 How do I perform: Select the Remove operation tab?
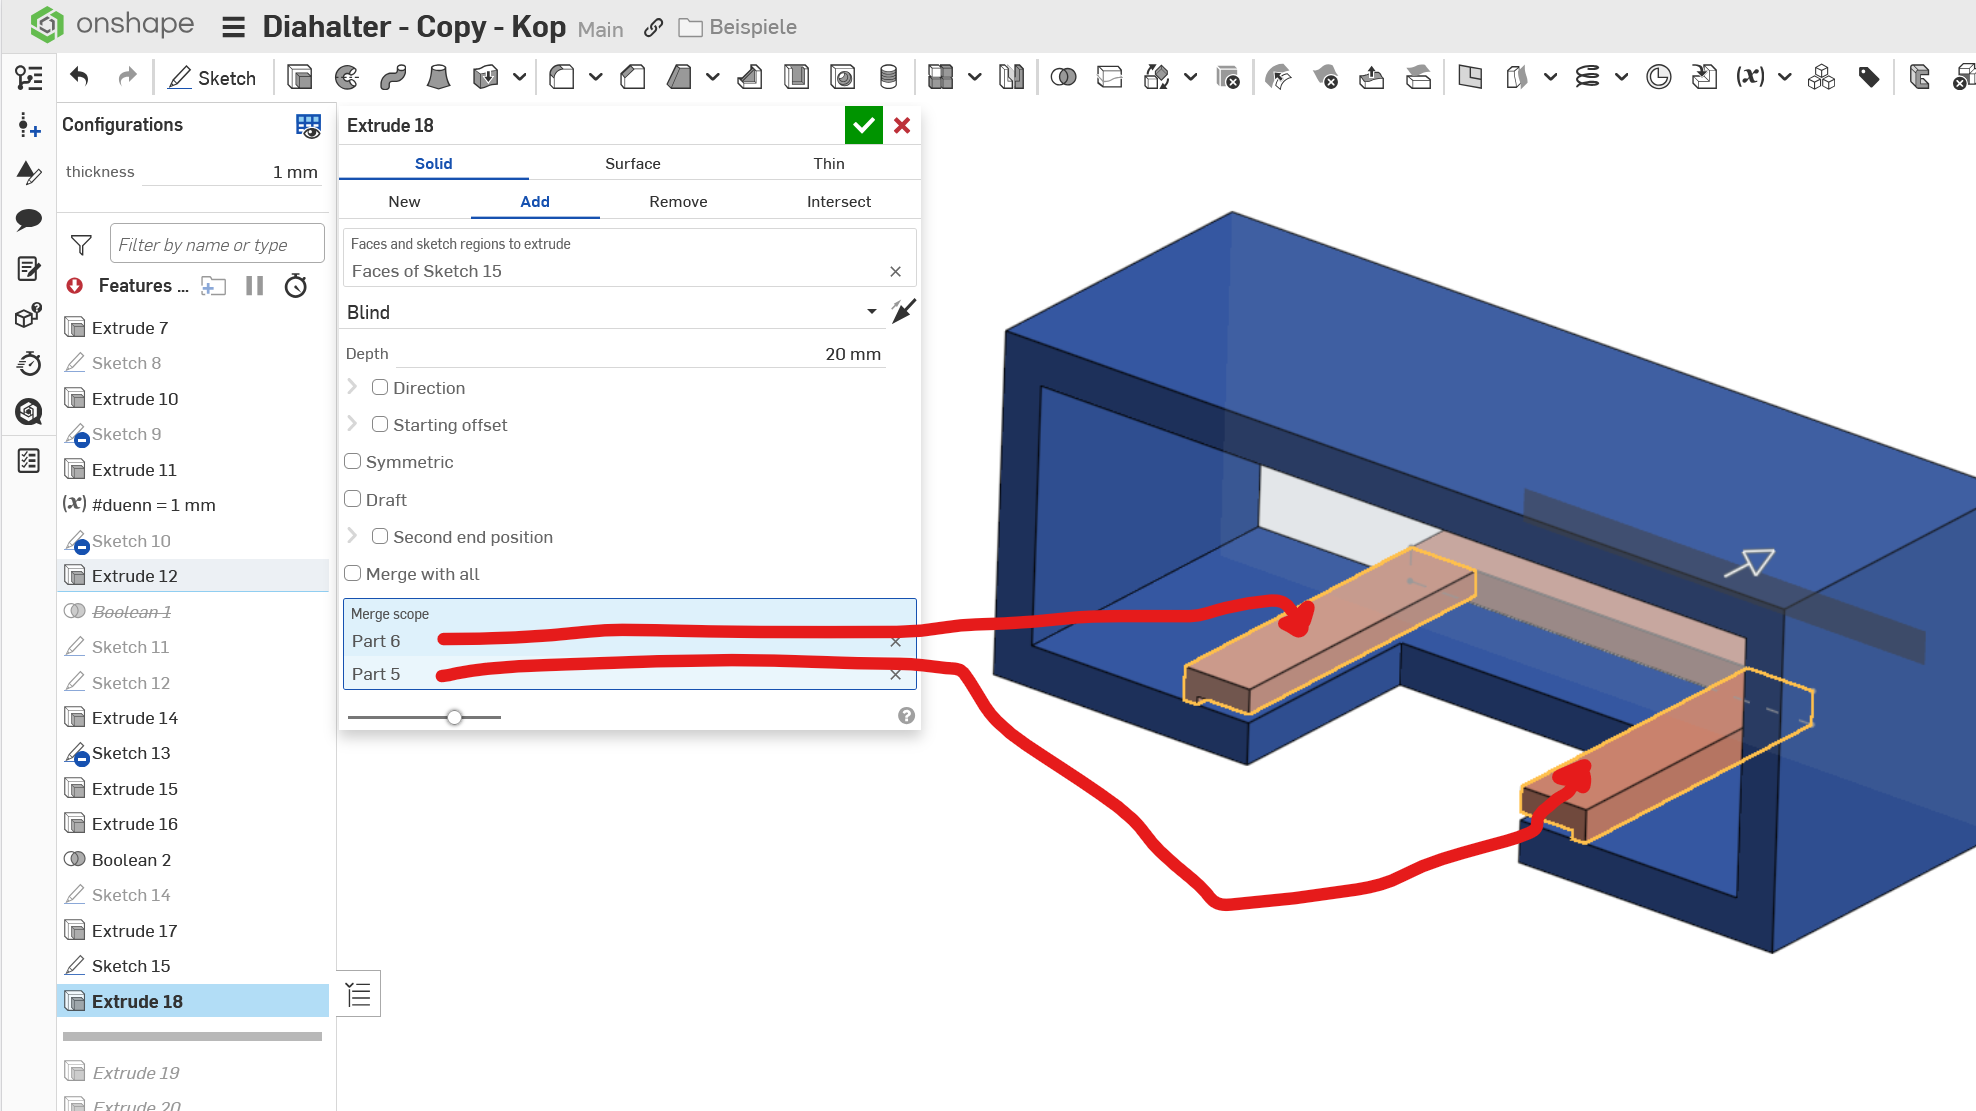(678, 201)
